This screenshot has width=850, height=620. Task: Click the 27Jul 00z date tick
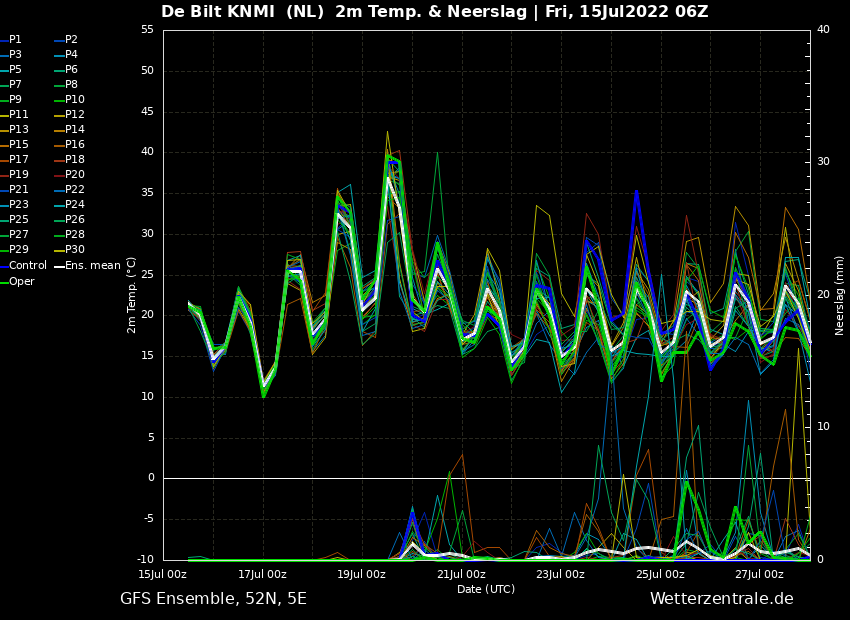pos(759,574)
